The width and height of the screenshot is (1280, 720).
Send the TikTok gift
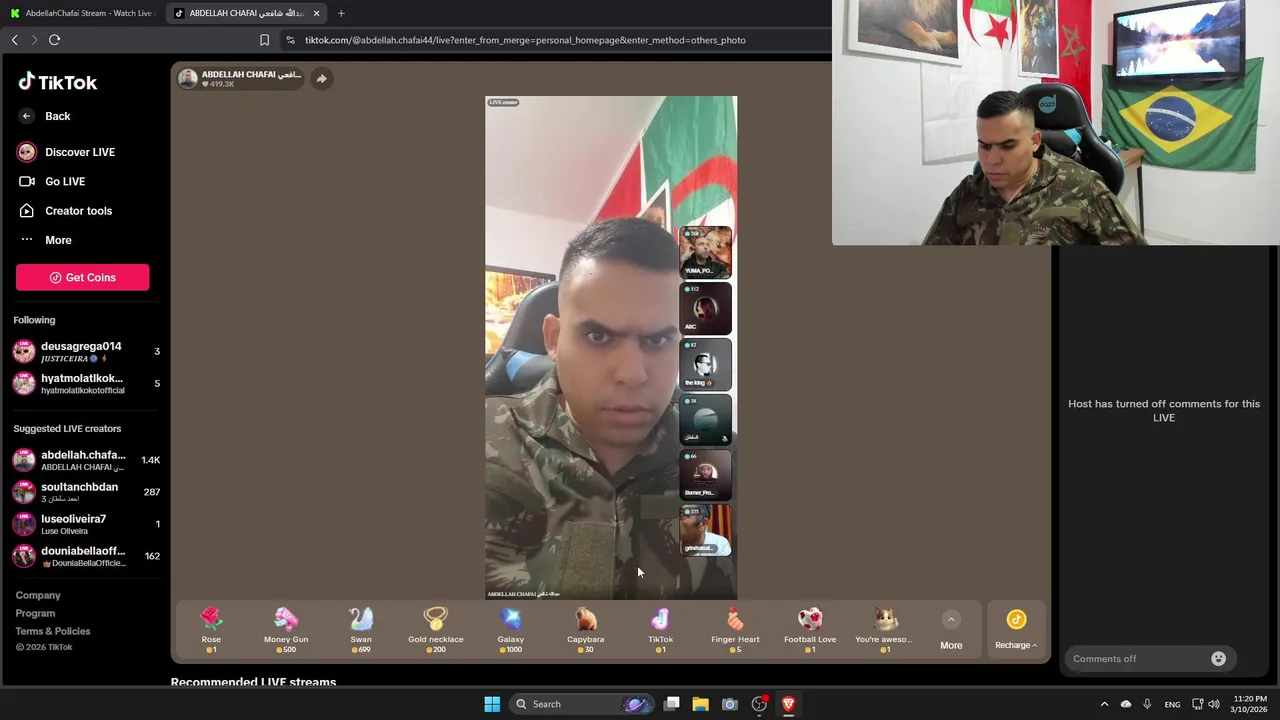661,630
